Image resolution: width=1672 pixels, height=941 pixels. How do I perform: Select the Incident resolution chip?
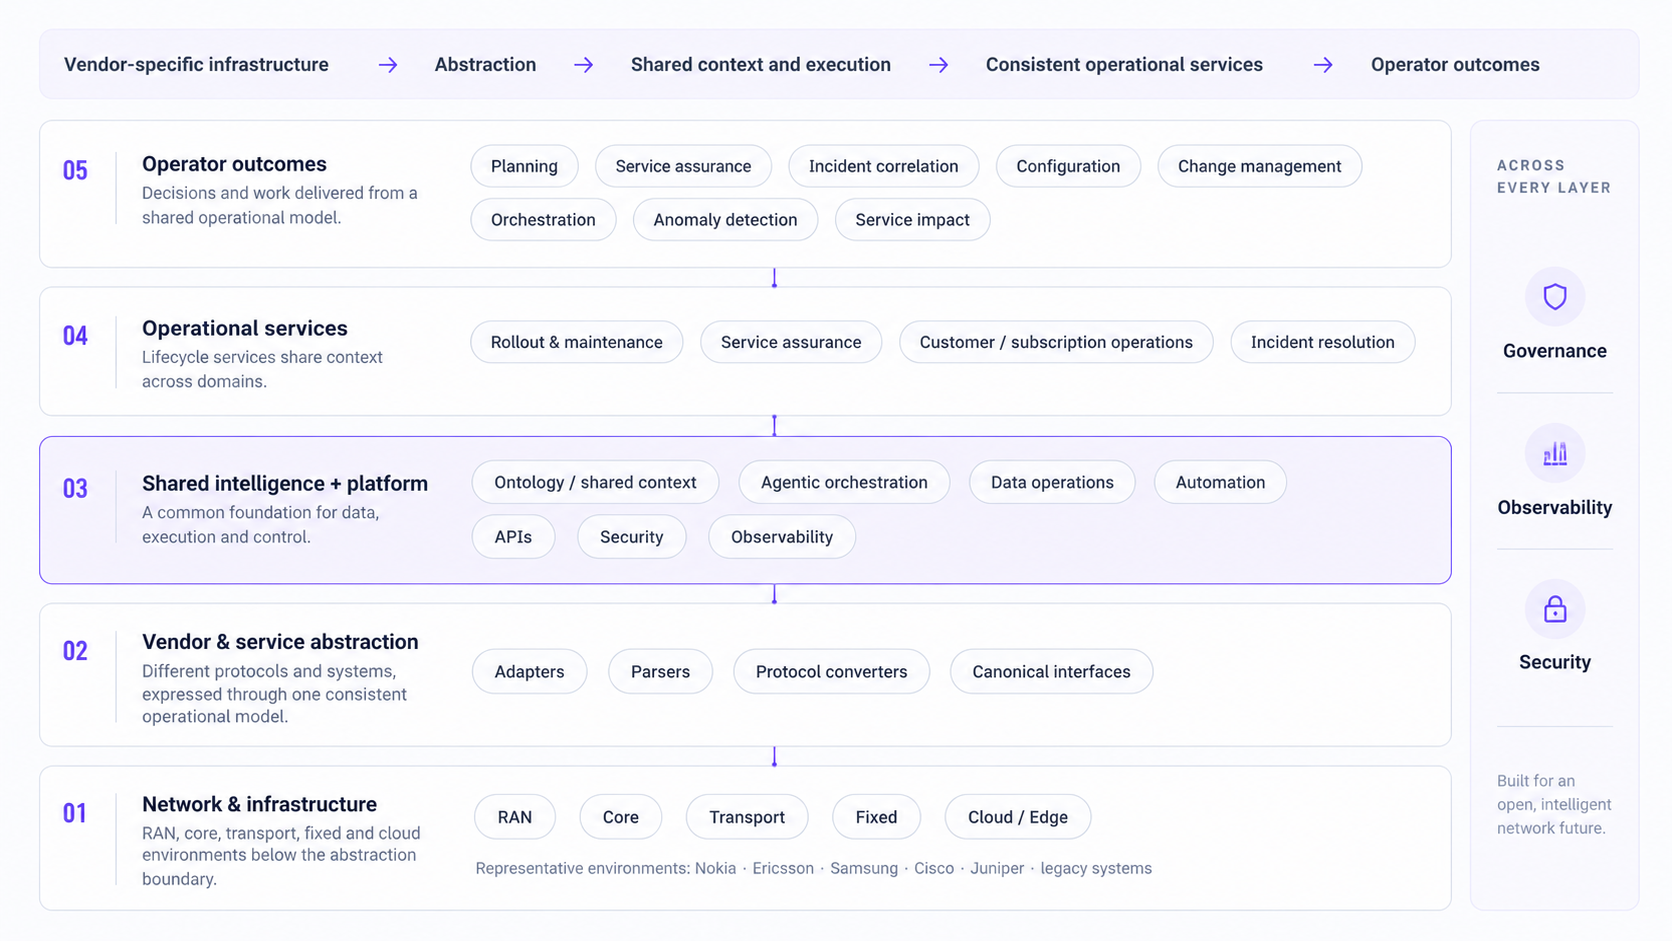[1322, 342]
